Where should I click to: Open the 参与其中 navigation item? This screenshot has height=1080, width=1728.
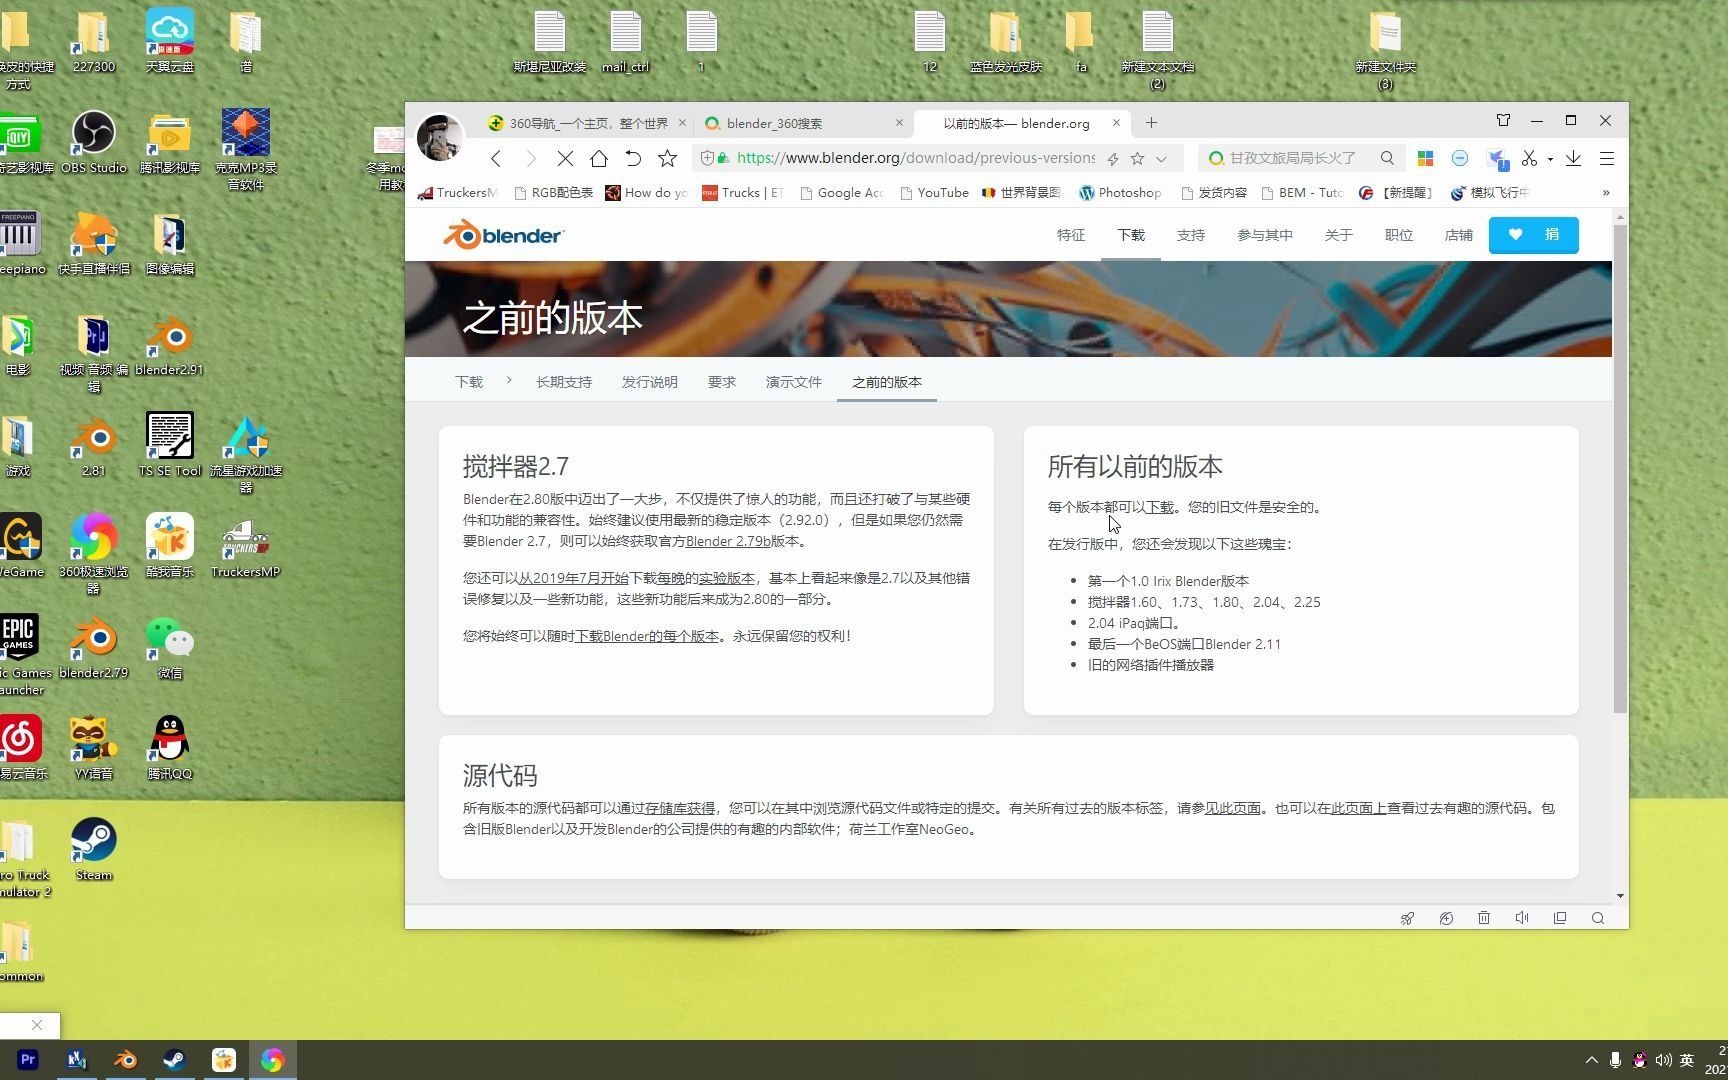click(1265, 235)
